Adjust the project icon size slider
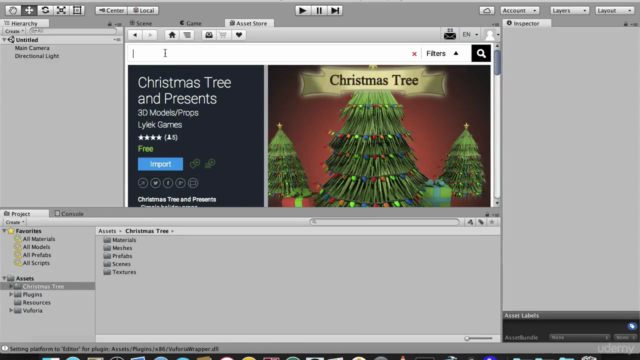 point(478,338)
